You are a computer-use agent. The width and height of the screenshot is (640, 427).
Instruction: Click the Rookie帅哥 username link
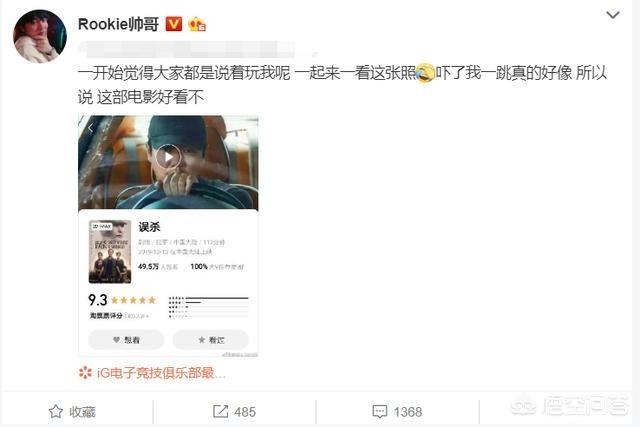[x=118, y=24]
